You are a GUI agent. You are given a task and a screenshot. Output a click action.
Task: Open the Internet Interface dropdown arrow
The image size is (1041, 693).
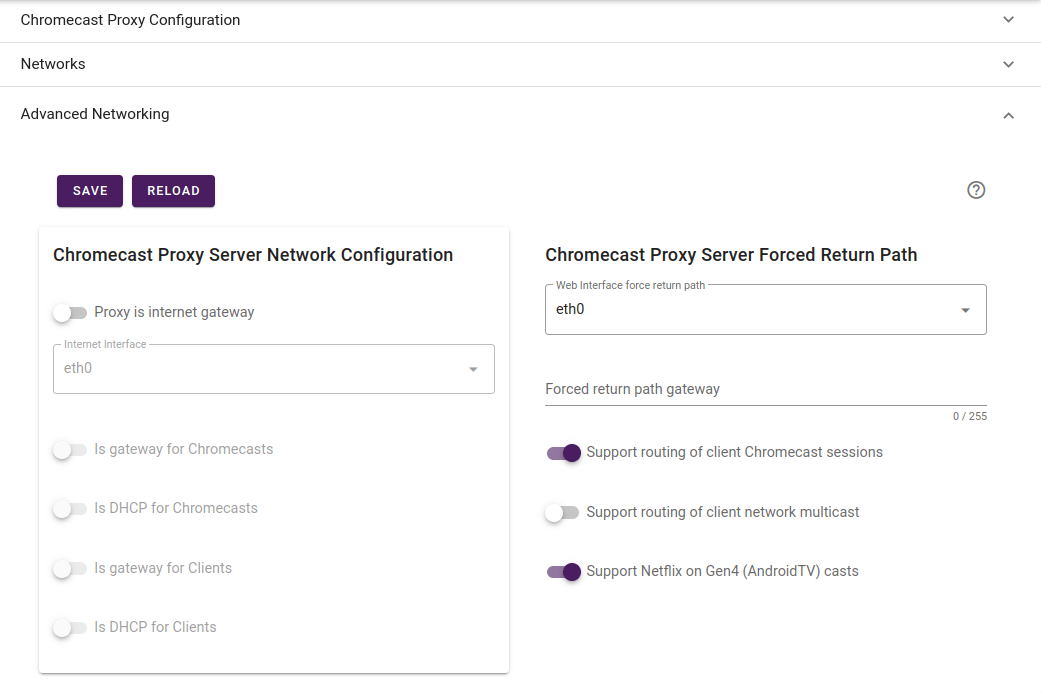pyautogui.click(x=473, y=369)
